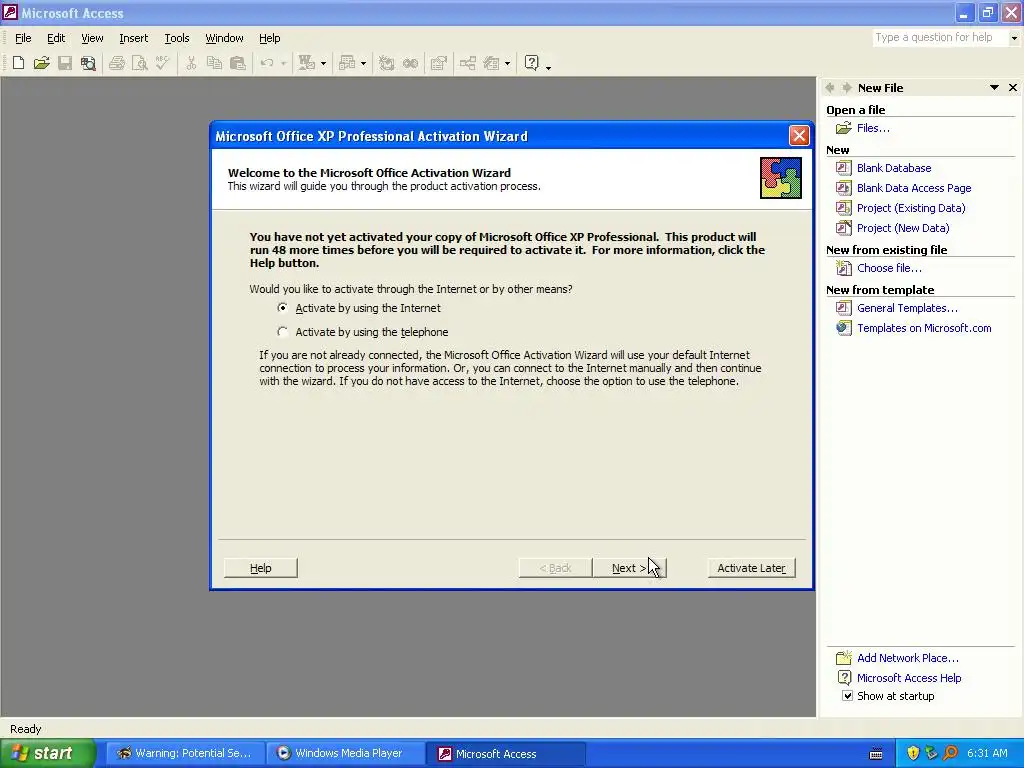Select Activate by using the telephone
This screenshot has height=768, width=1024.
pyautogui.click(x=282, y=332)
